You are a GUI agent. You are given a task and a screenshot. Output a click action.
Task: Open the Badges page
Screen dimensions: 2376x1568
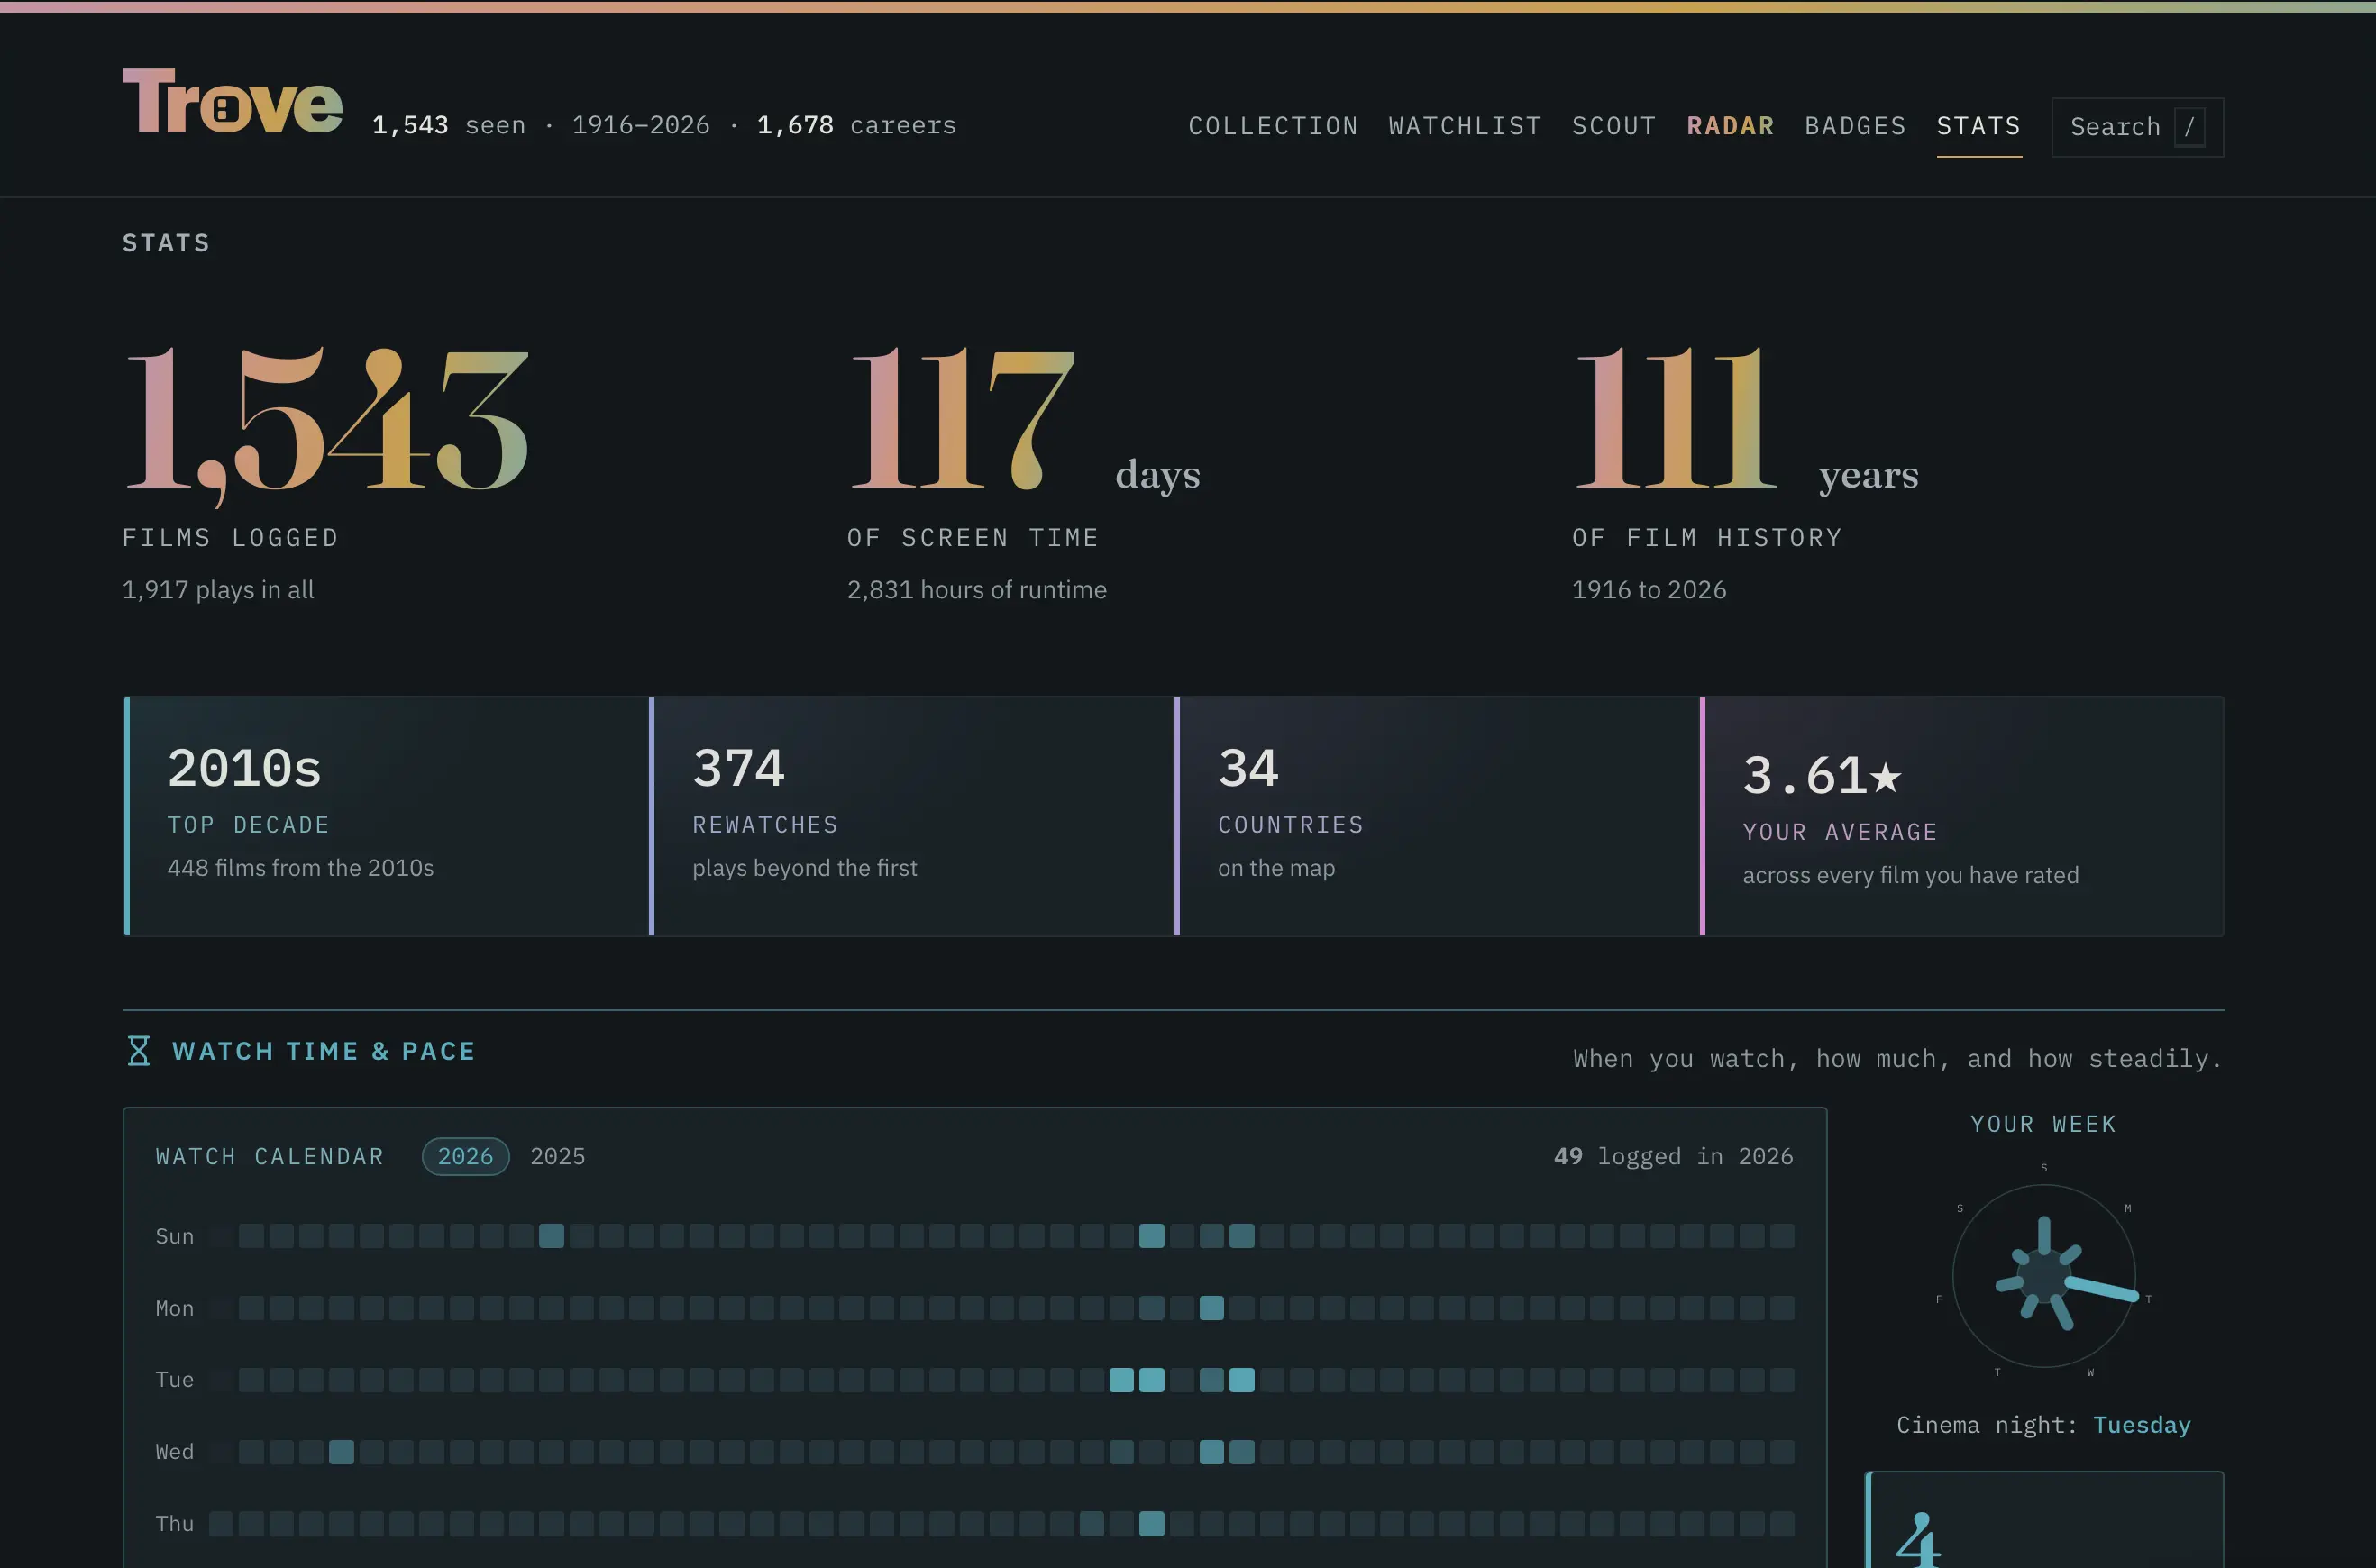pyautogui.click(x=1855, y=126)
